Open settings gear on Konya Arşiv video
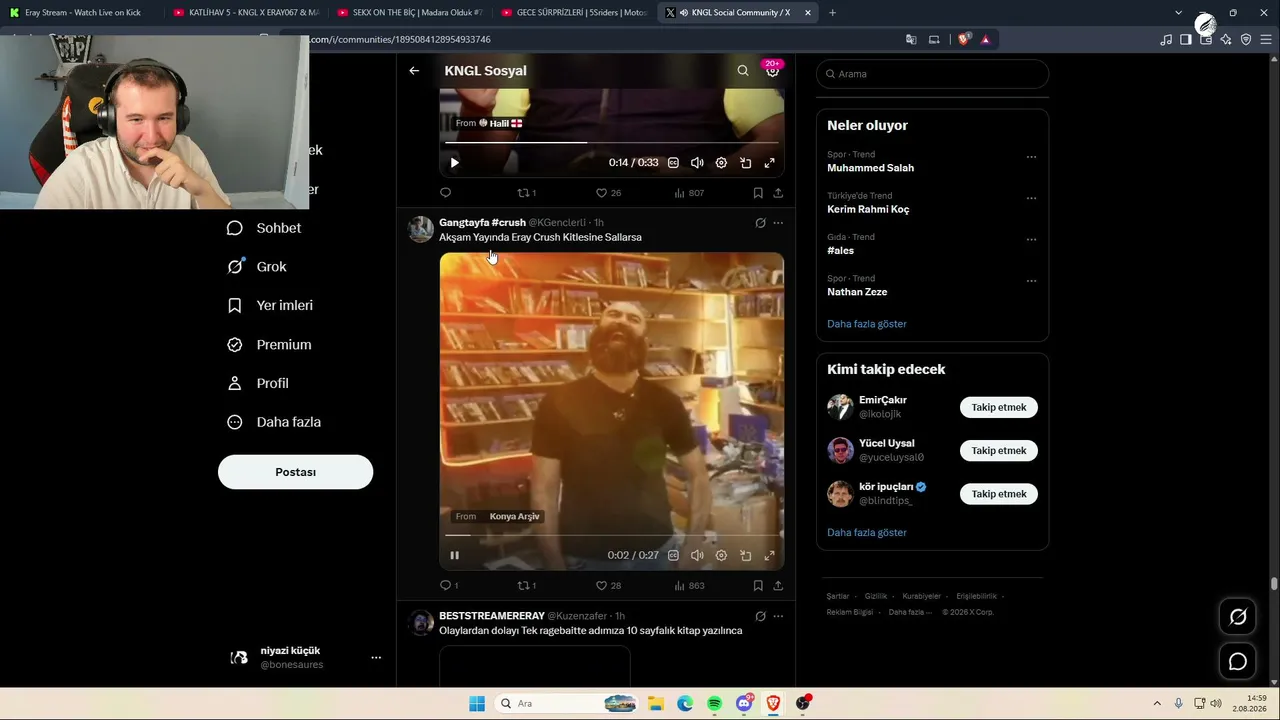This screenshot has width=1280, height=720. (x=721, y=556)
